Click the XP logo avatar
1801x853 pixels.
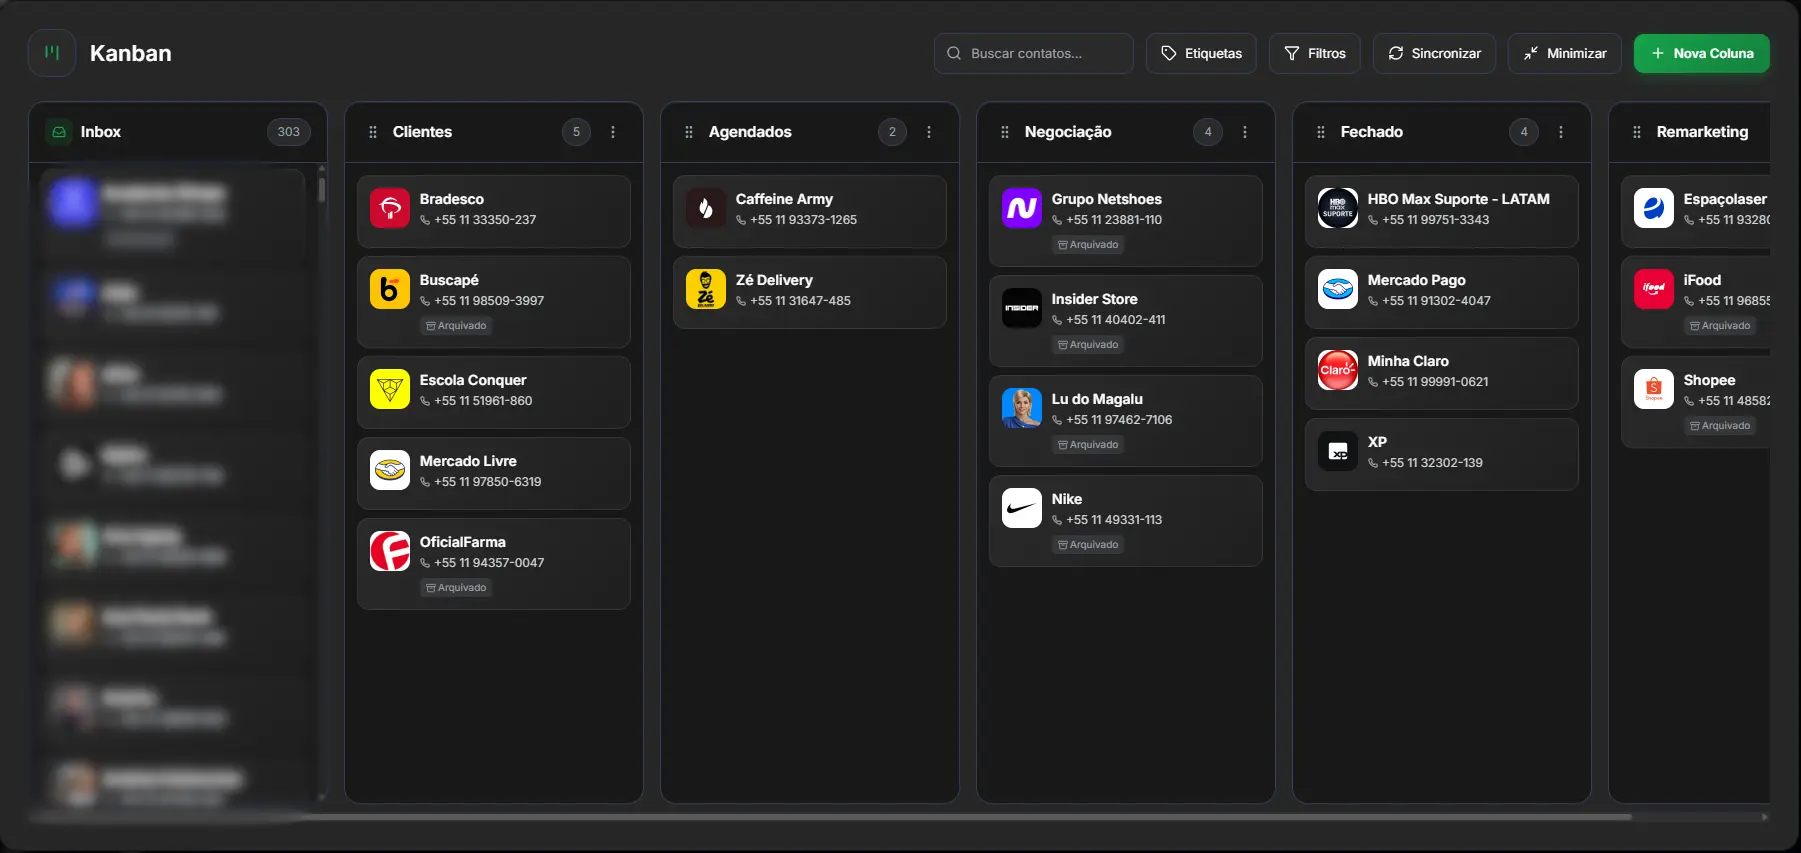[x=1338, y=451]
